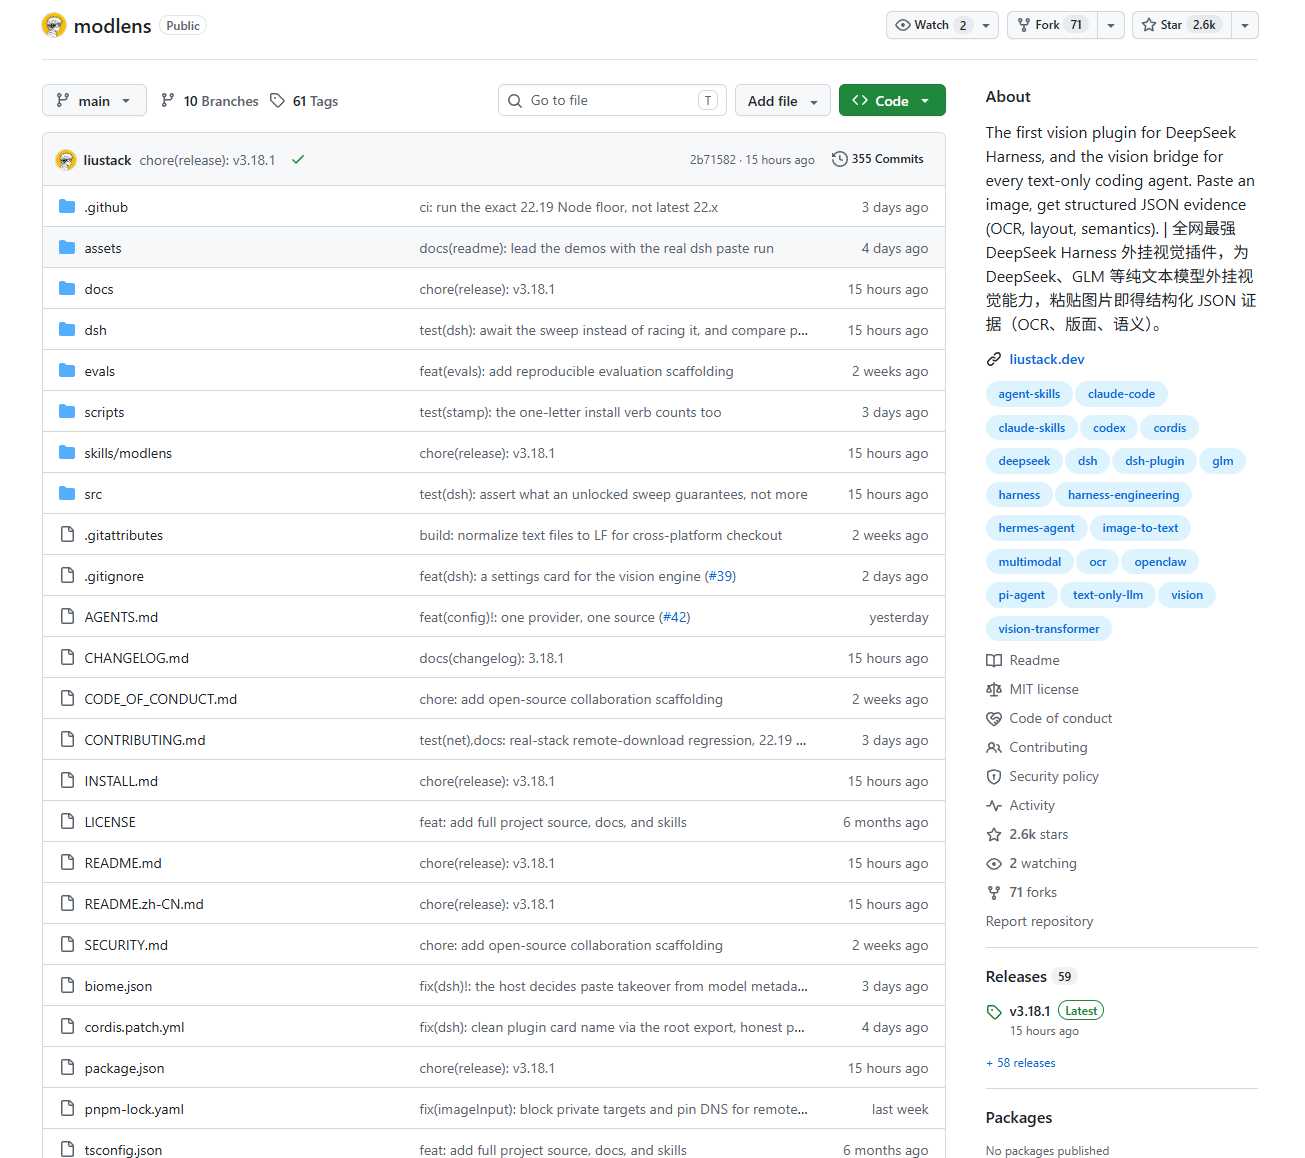Image resolution: width=1305 pixels, height=1158 pixels.
Task: Open the cordis.patch.yml file
Action: pos(134,1027)
